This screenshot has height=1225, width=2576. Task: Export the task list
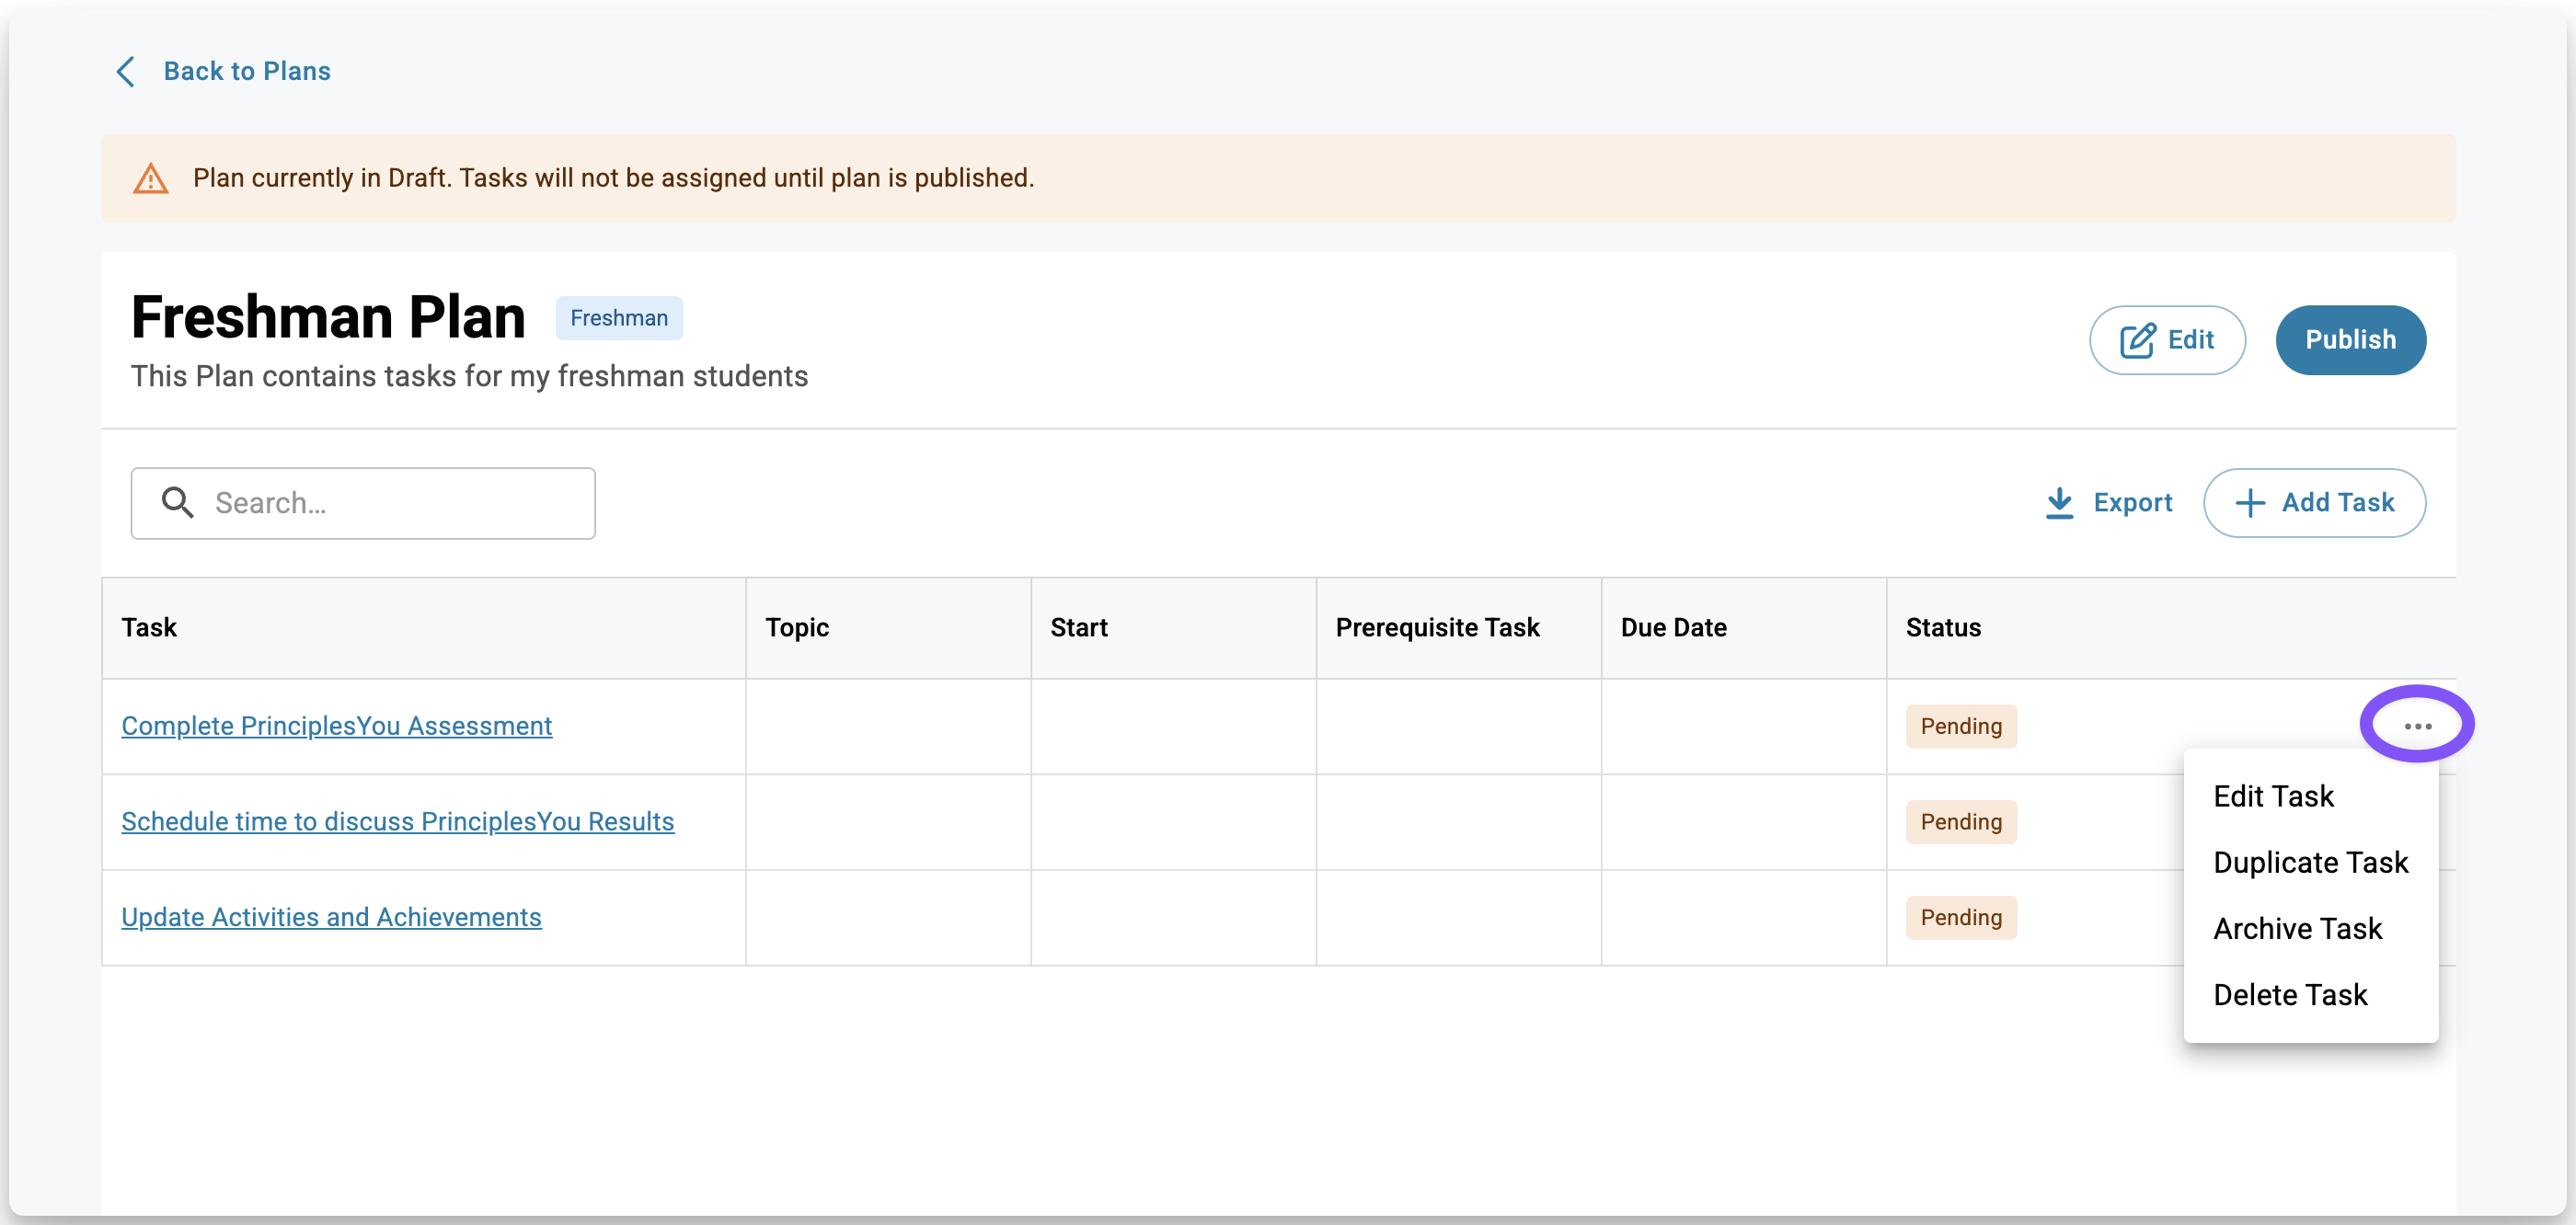[x=2109, y=503]
